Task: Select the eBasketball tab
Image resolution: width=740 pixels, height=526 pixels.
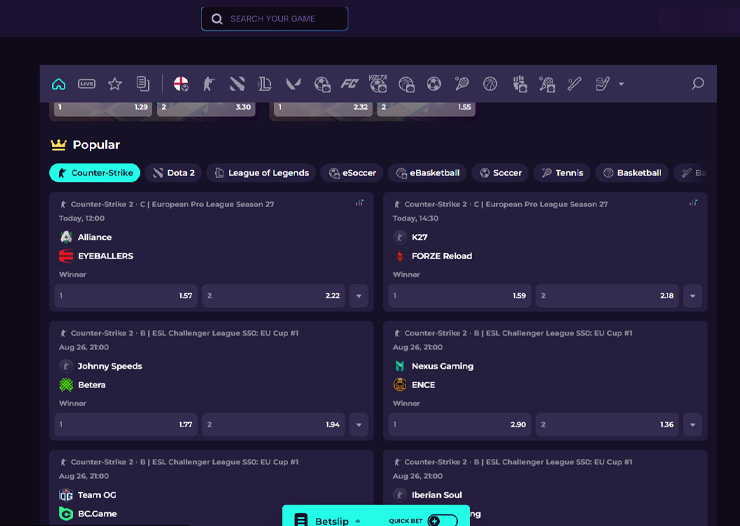Action: pyautogui.click(x=426, y=173)
